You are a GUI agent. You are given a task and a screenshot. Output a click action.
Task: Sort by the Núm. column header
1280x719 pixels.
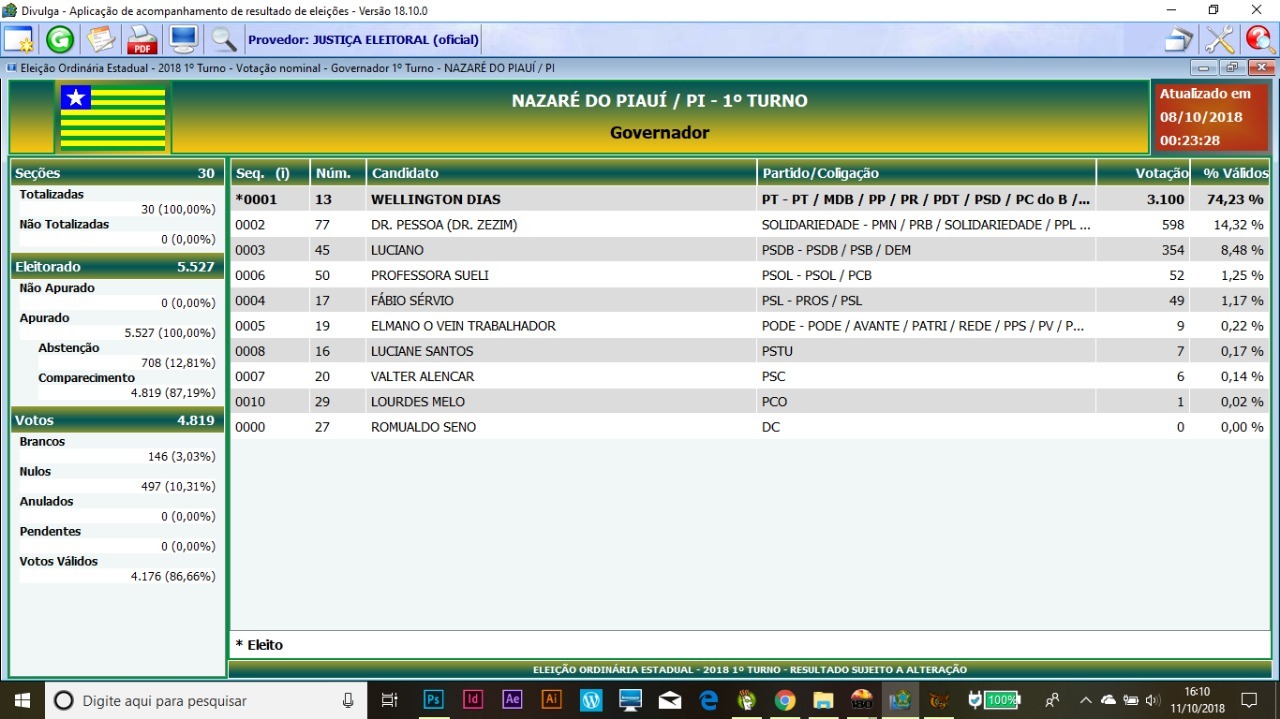coord(338,173)
